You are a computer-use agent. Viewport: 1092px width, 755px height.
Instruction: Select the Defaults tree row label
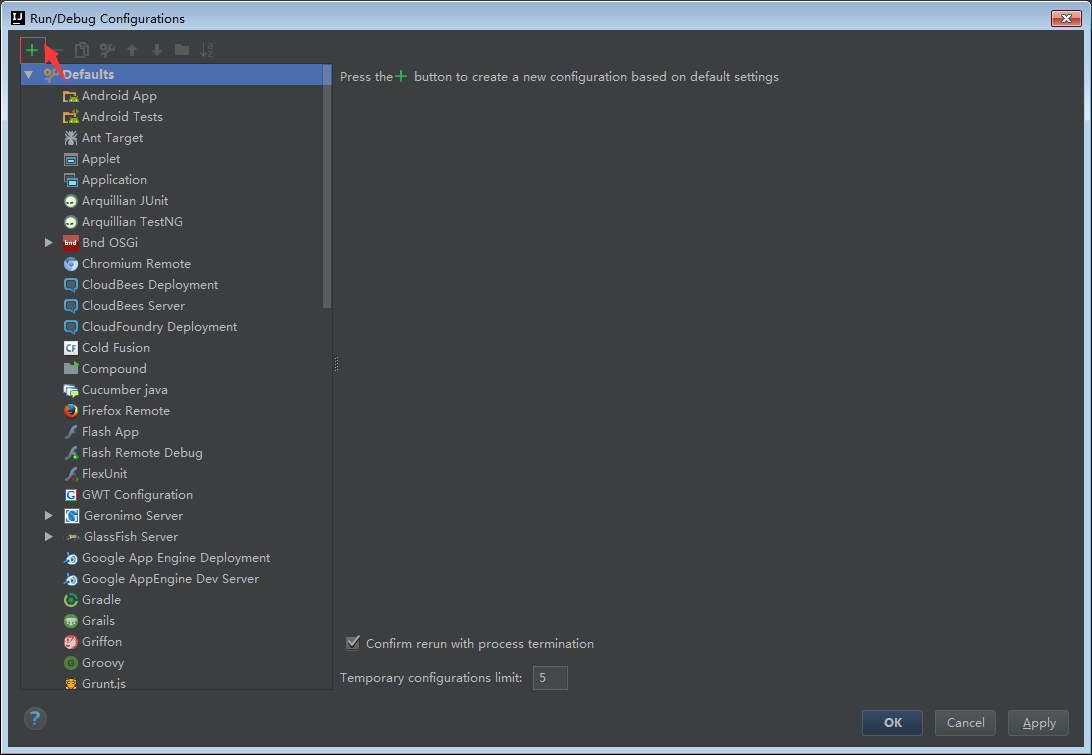(x=88, y=75)
